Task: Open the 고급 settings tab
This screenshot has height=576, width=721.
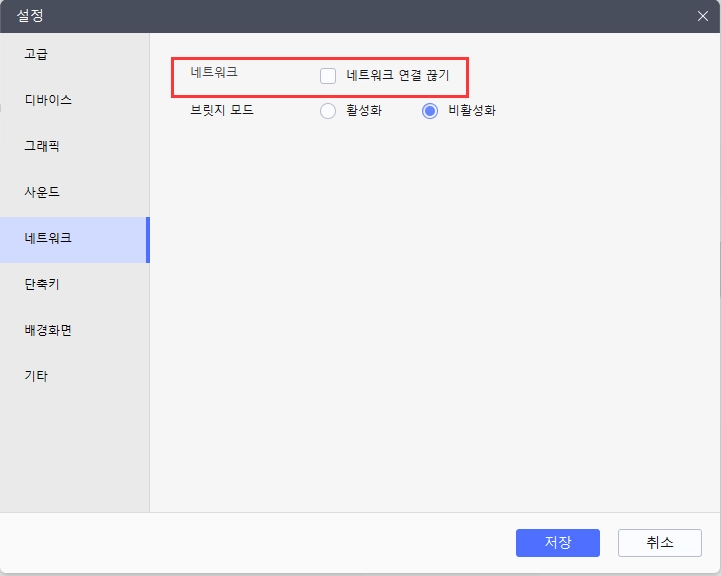Action: 74,54
